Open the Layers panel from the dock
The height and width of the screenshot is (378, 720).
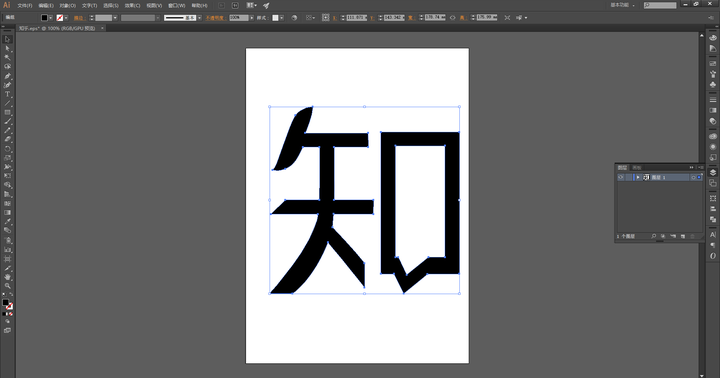point(713,172)
